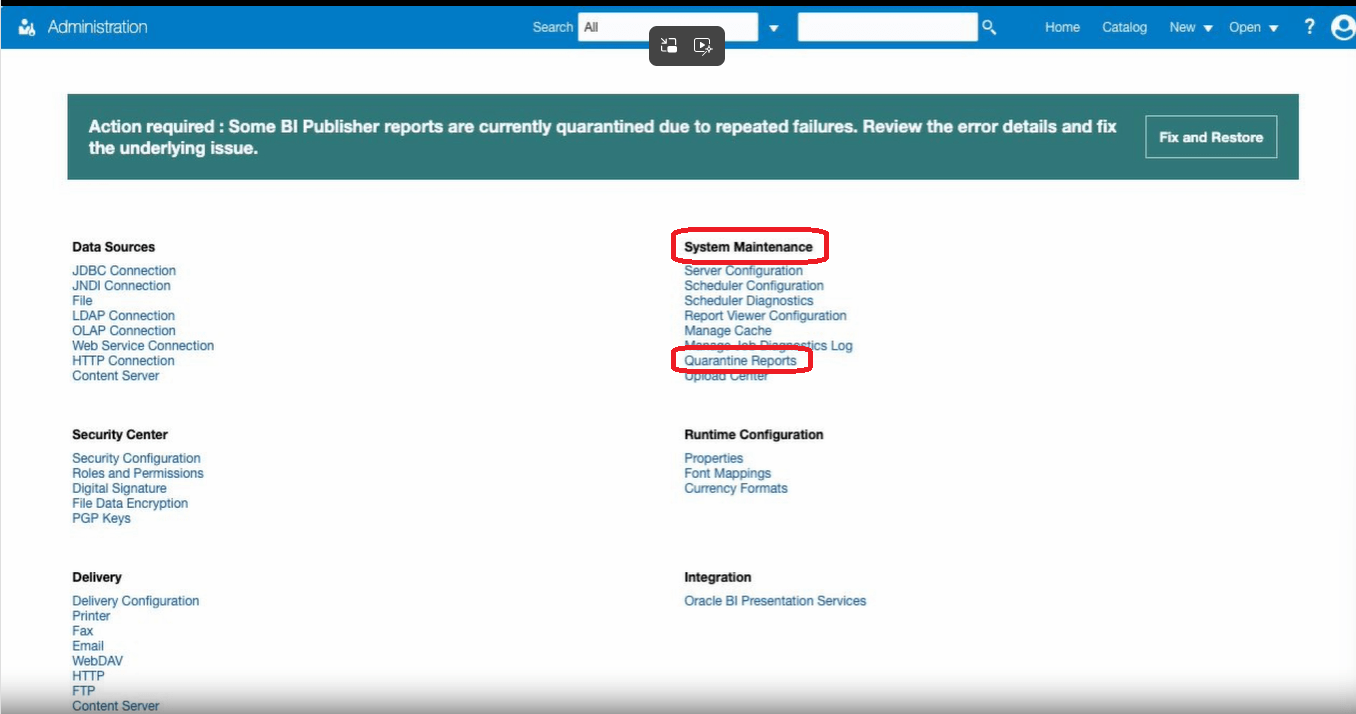Open the JNDI Connection link

pos(121,285)
